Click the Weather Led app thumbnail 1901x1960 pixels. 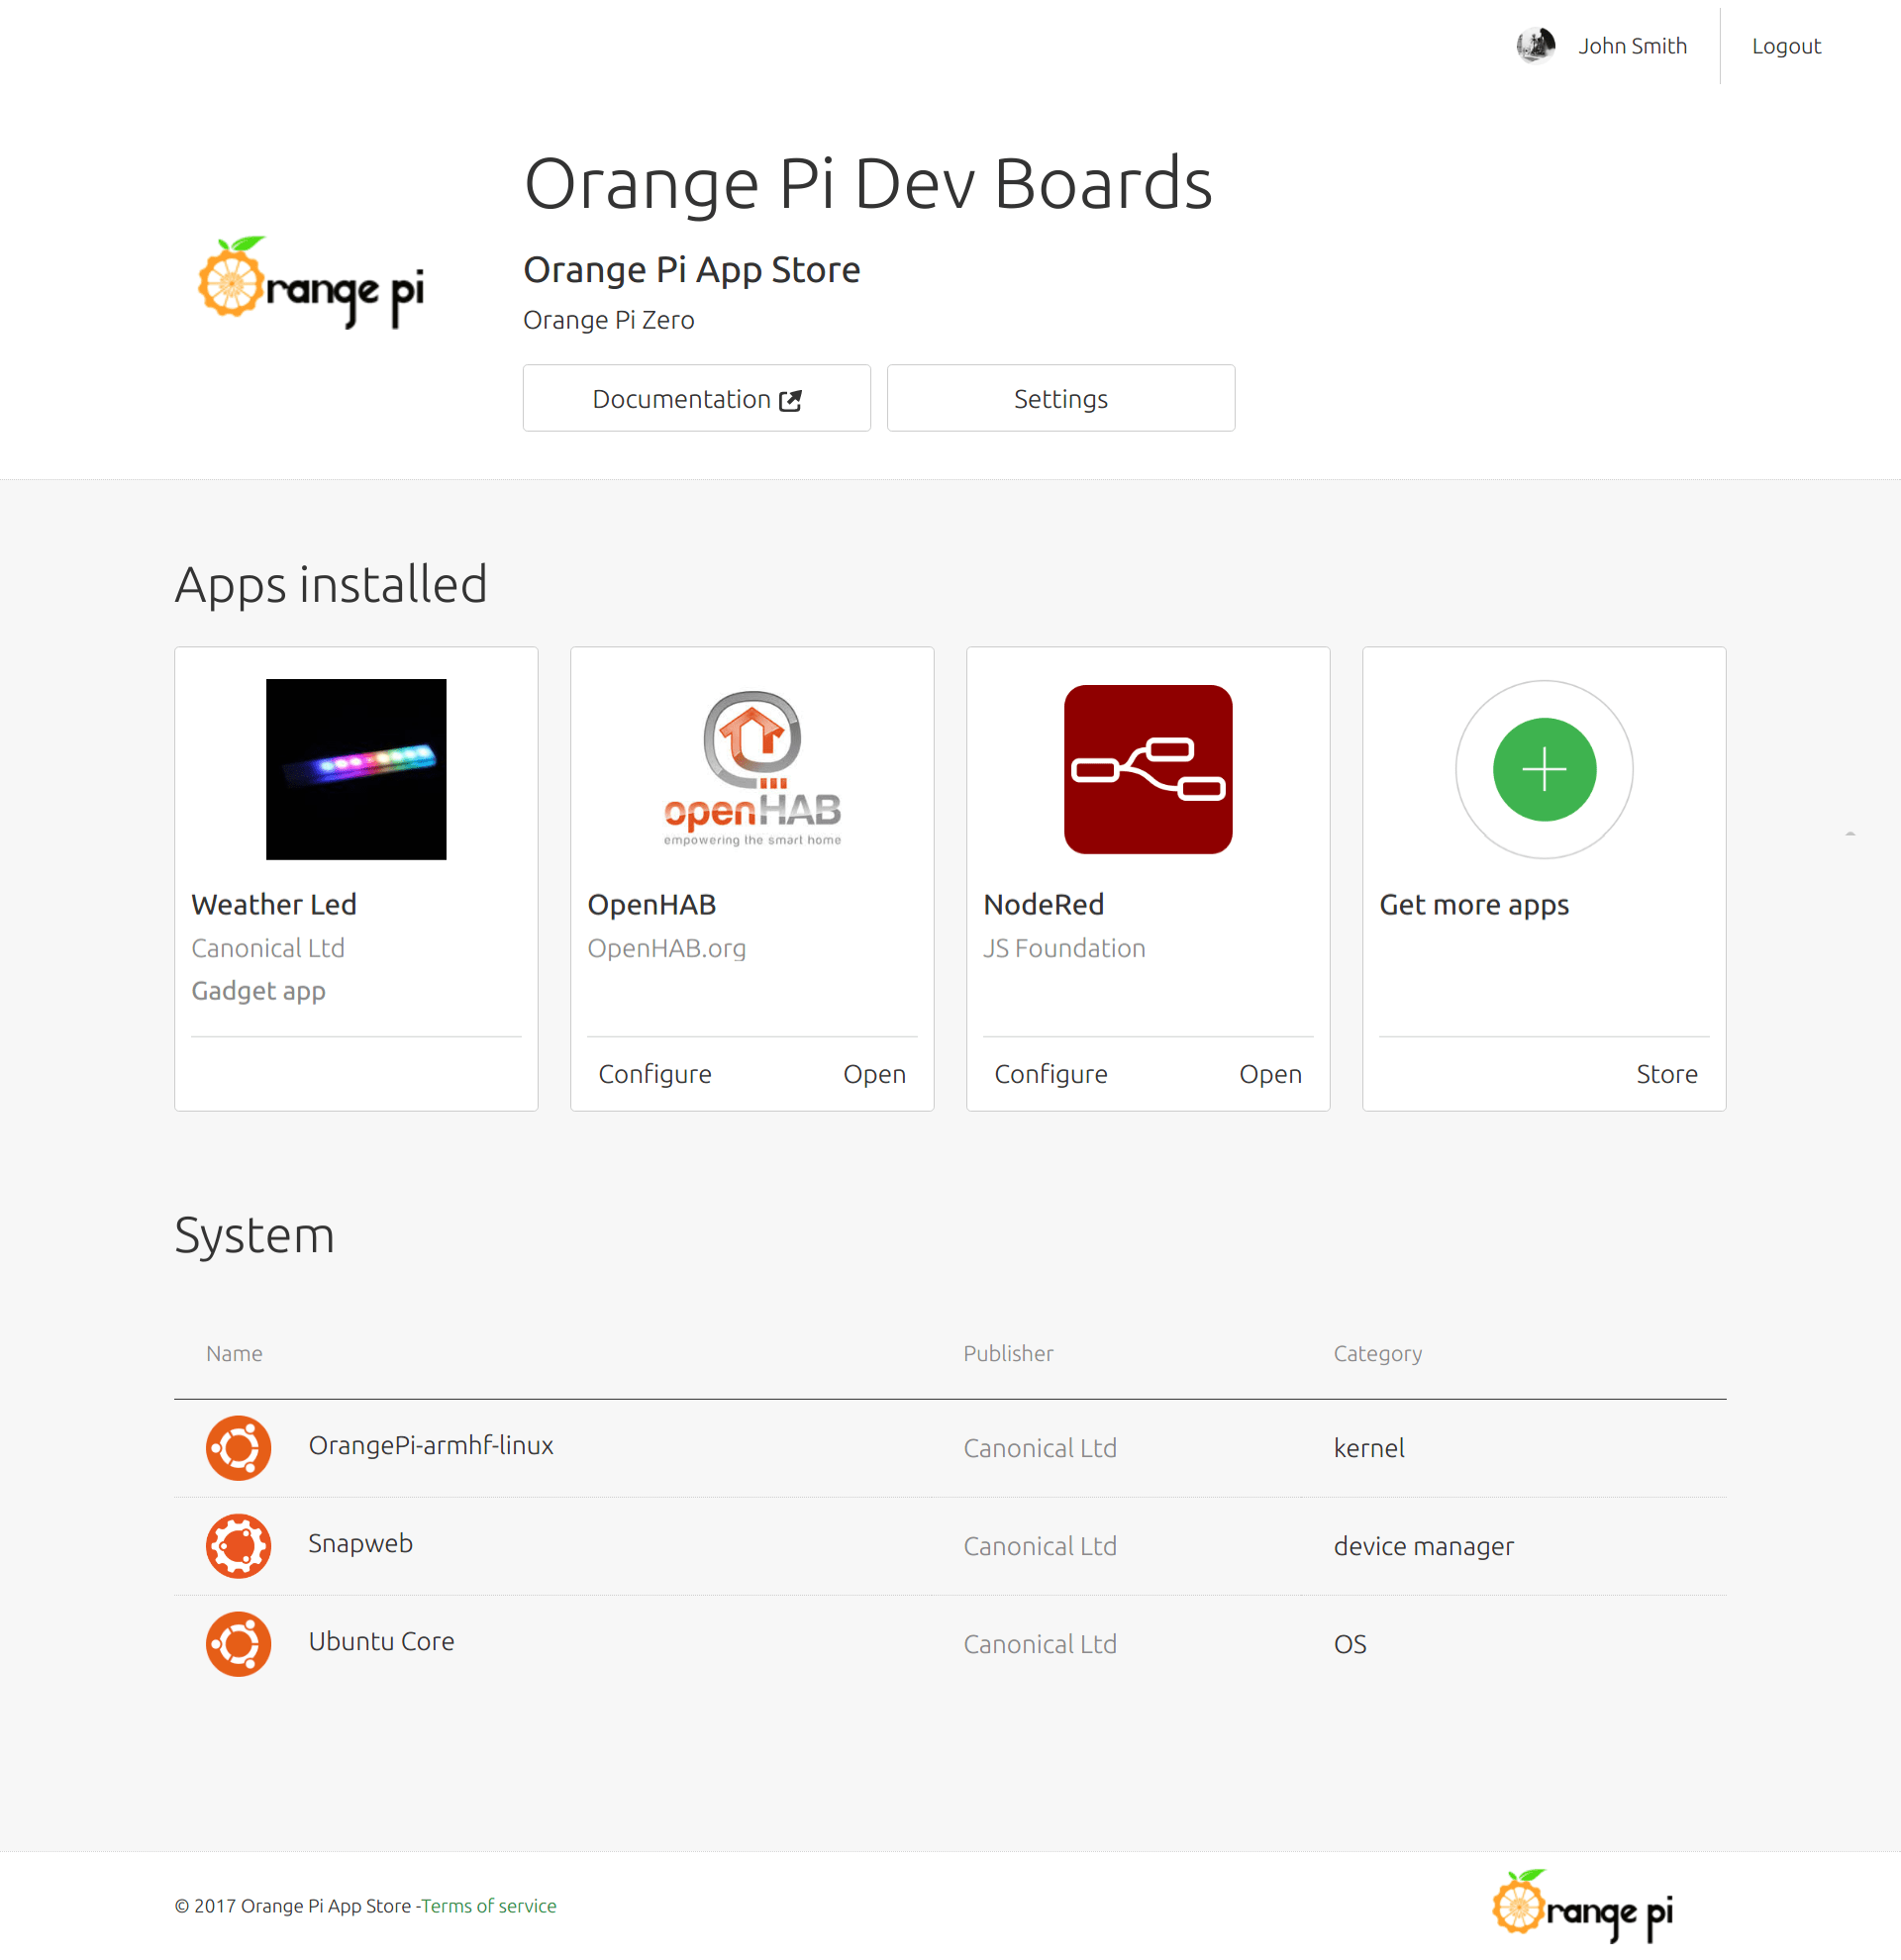point(356,769)
